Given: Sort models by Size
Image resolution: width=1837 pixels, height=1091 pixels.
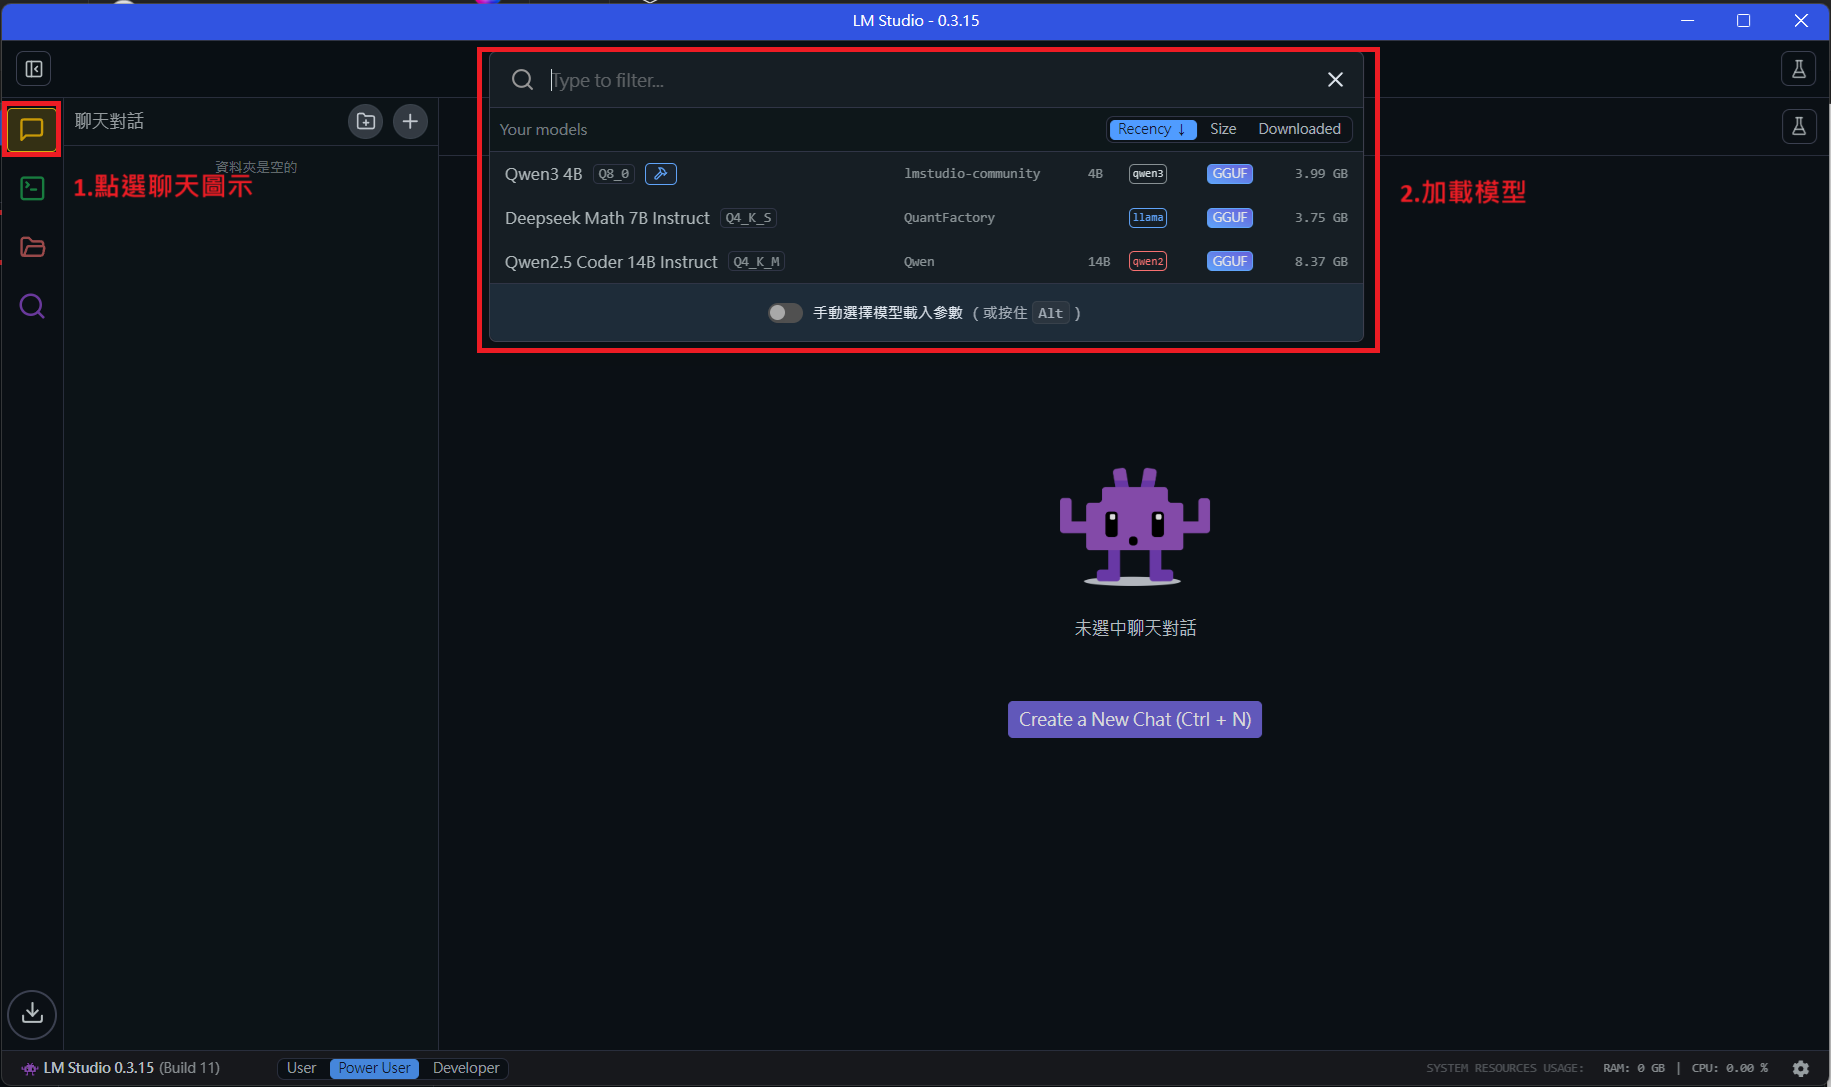Looking at the screenshot, I should point(1223,129).
